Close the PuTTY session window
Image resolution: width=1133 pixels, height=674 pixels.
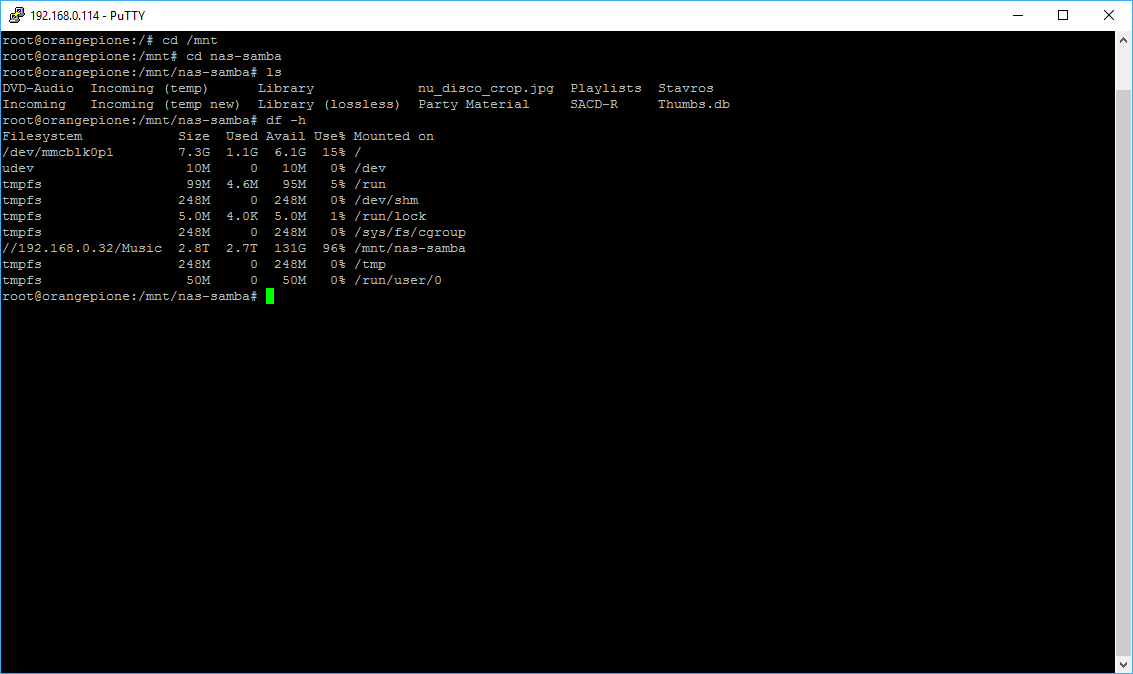(x=1109, y=15)
